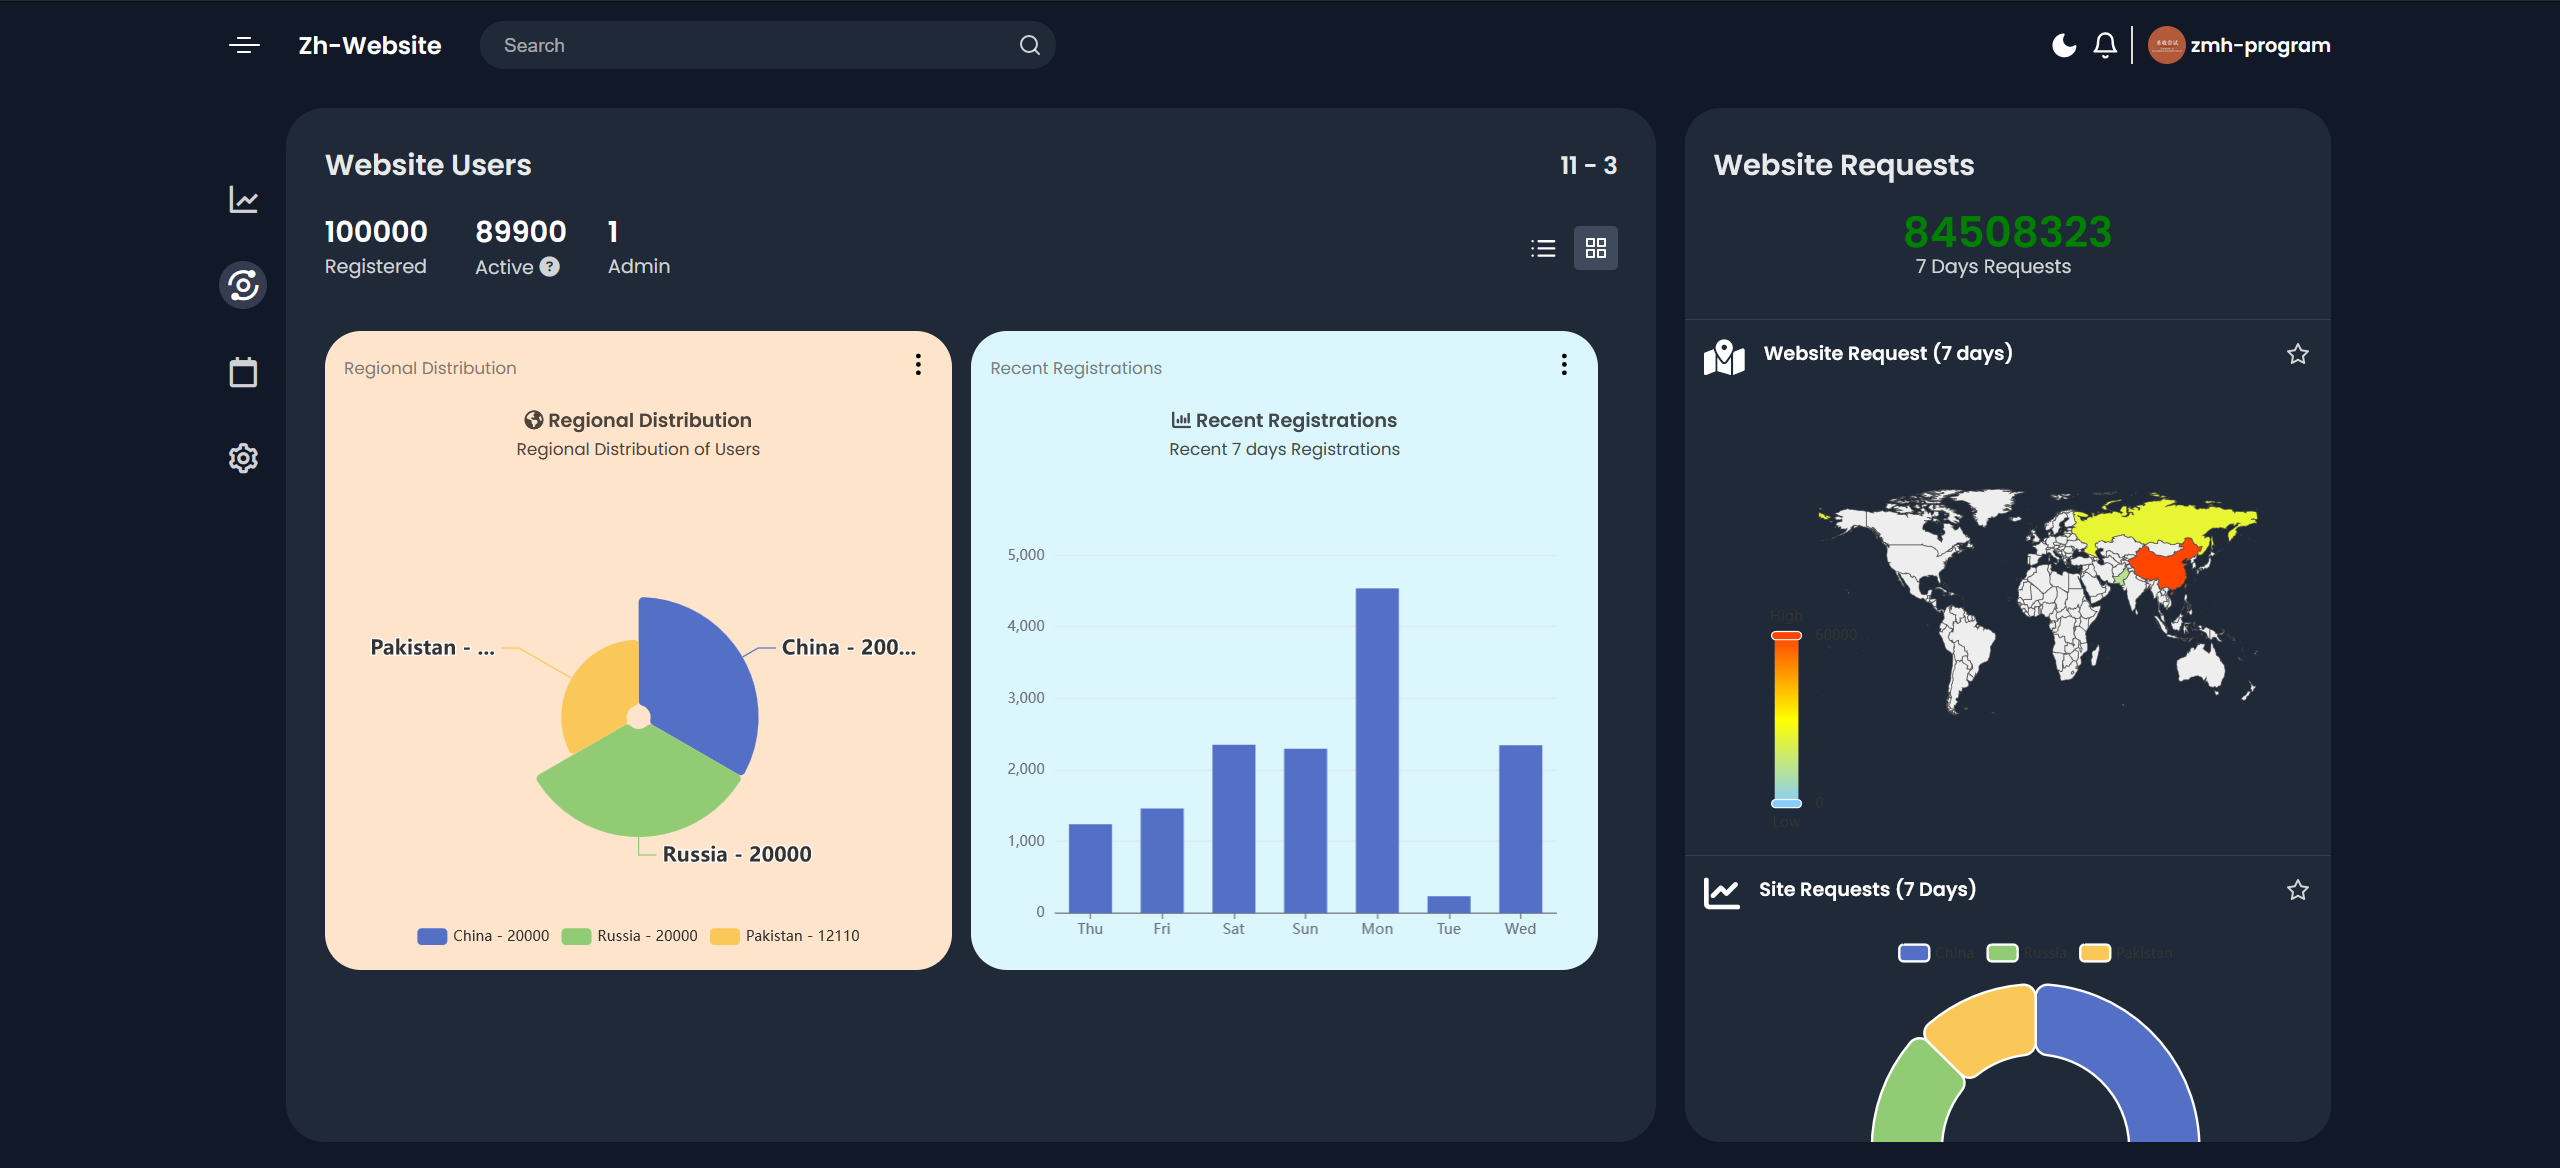Viewport: 2560px width, 1168px height.
Task: Switch to list view layout
Action: 1543,248
